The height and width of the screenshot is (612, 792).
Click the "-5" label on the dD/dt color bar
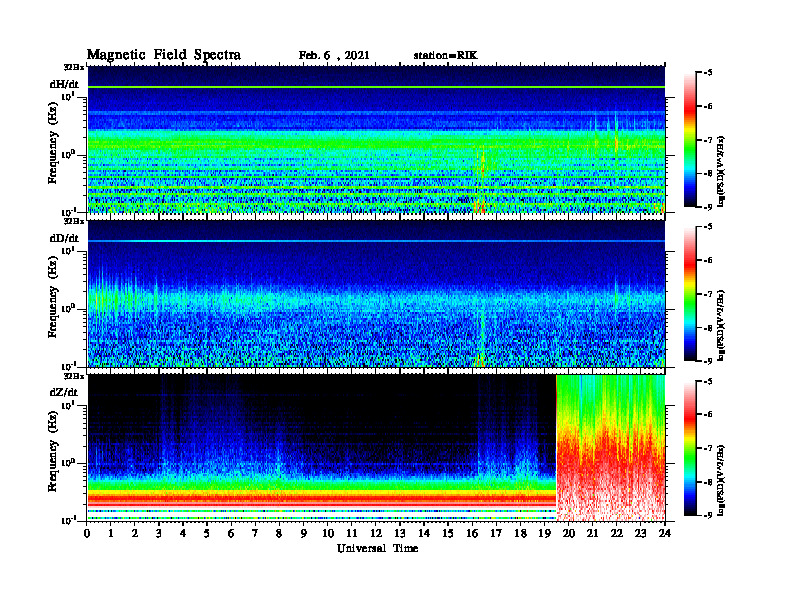708,227
